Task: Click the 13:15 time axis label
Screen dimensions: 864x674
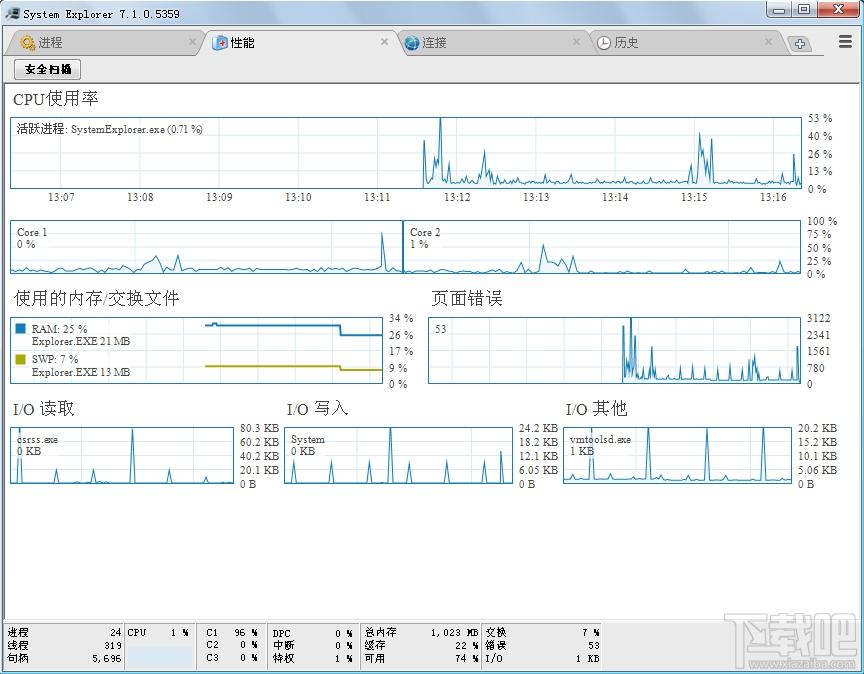Action: pos(694,197)
